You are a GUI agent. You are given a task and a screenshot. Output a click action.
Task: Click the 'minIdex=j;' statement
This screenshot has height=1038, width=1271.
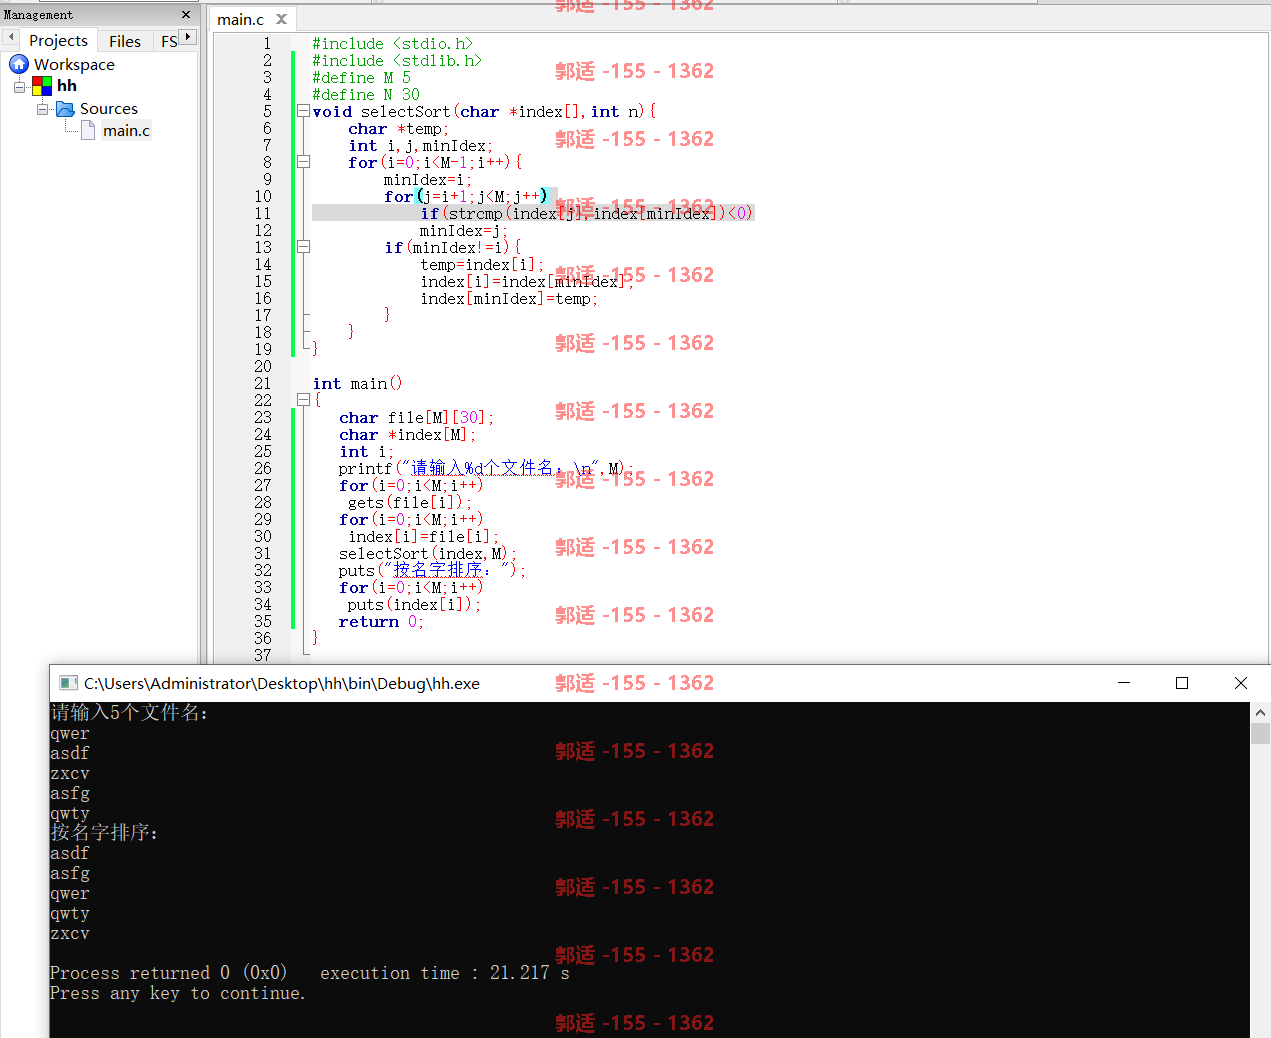(463, 230)
